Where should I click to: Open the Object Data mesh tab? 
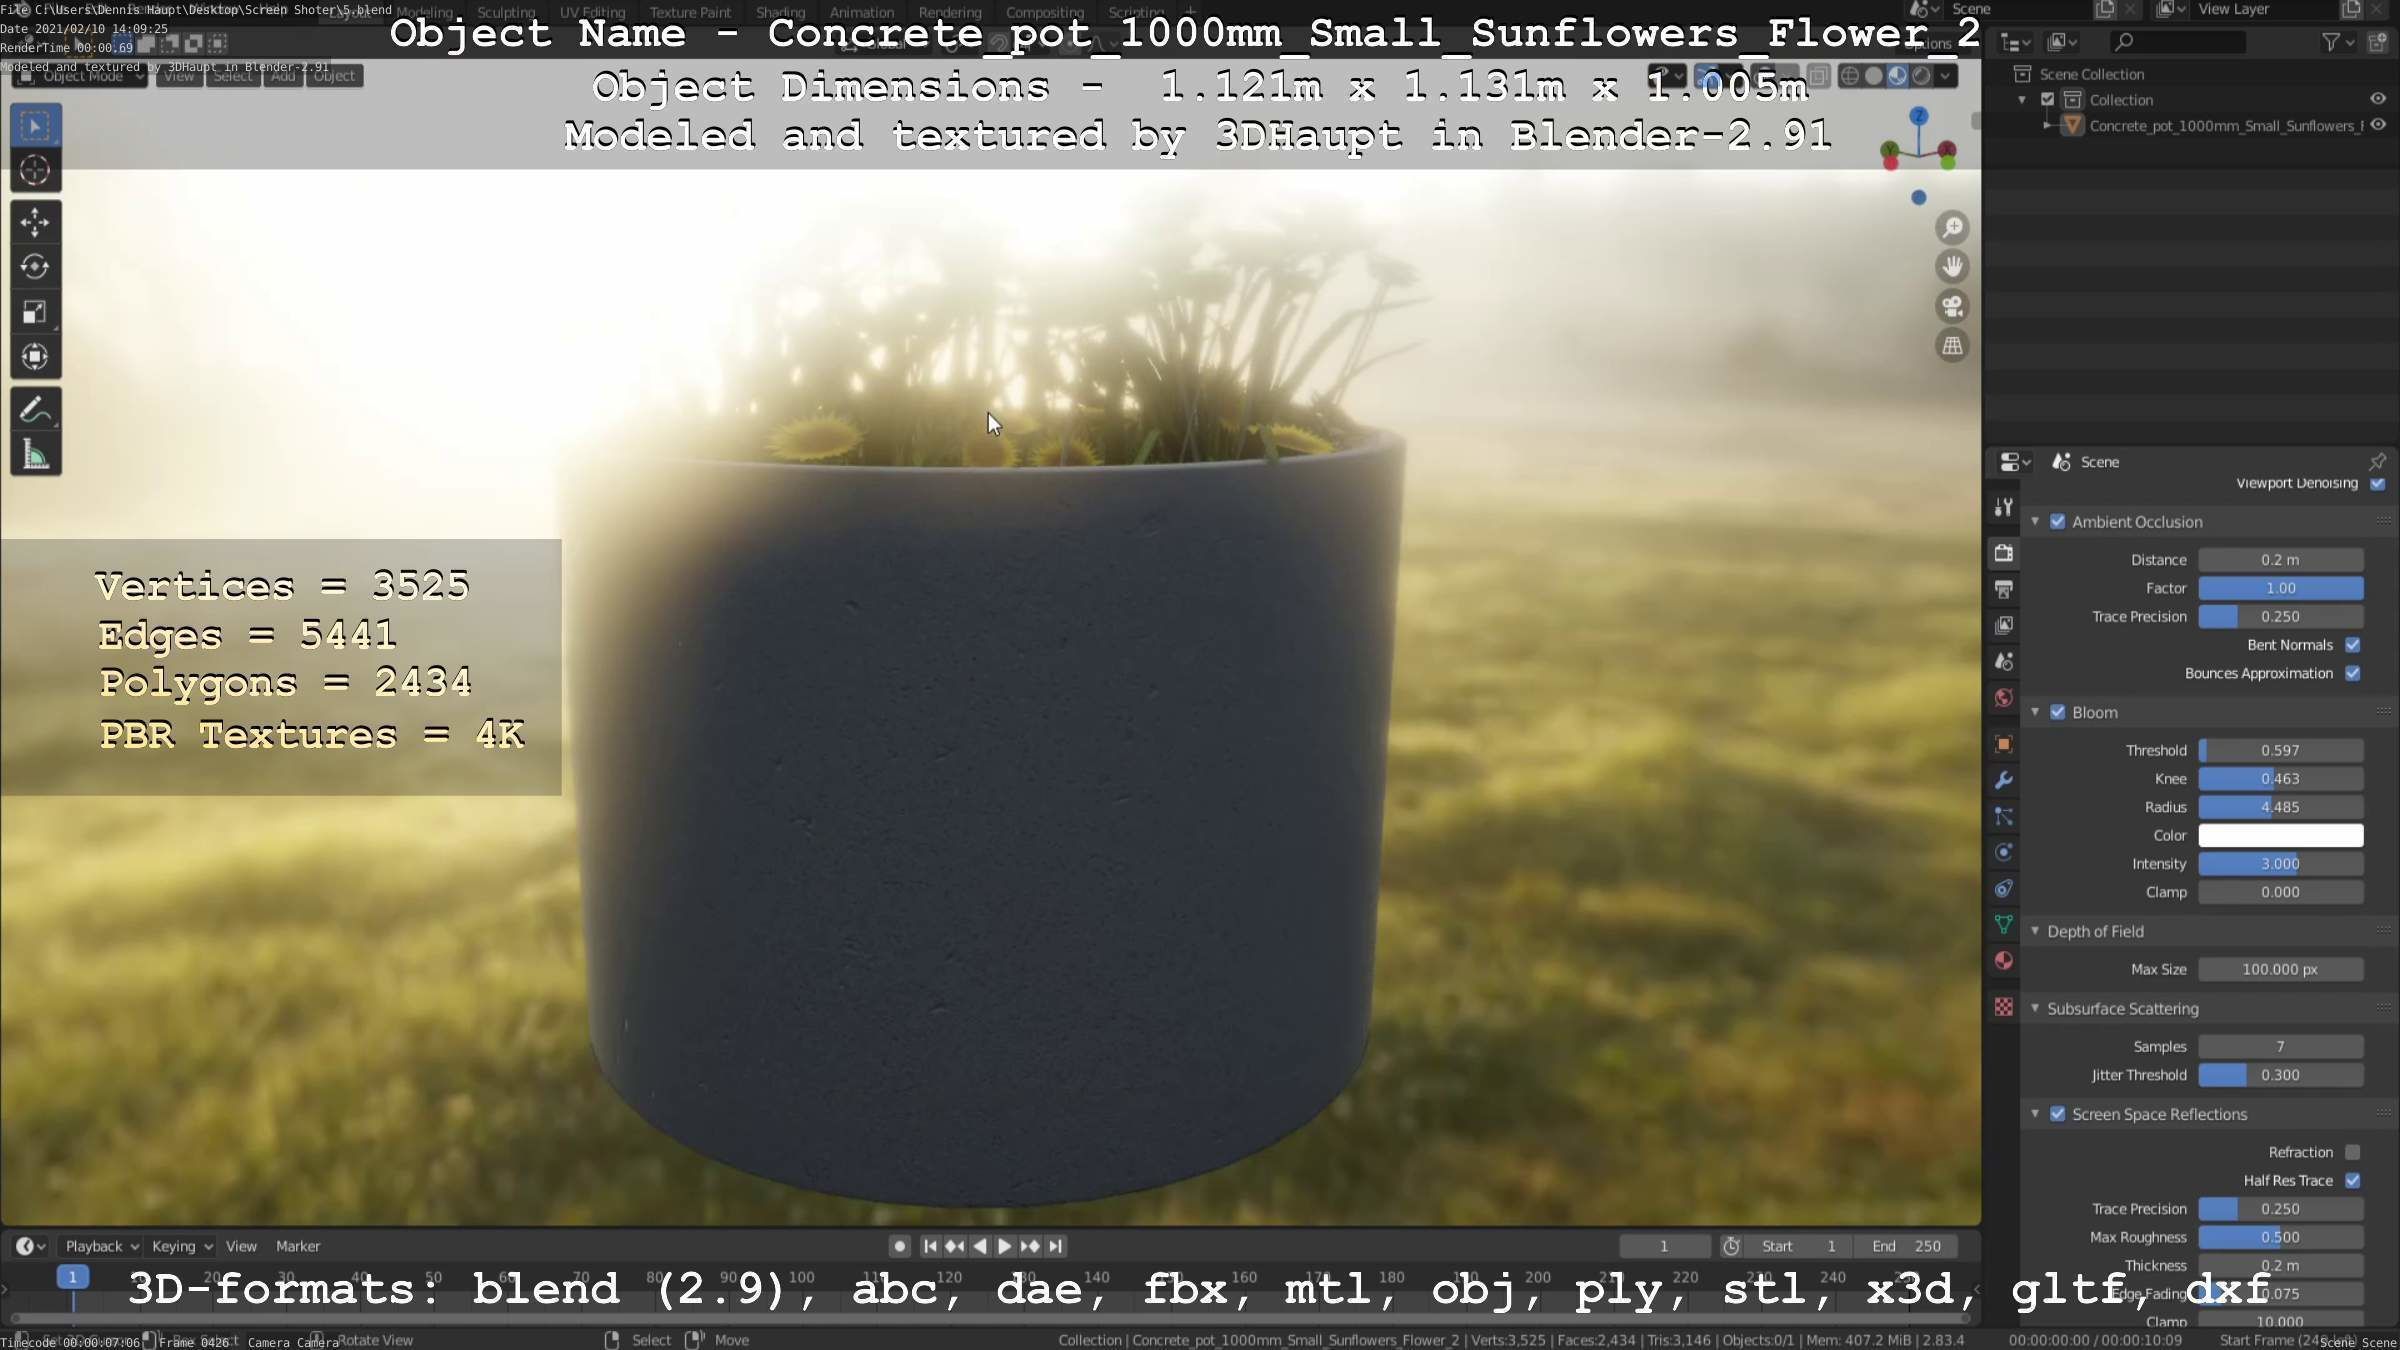[x=2003, y=925]
